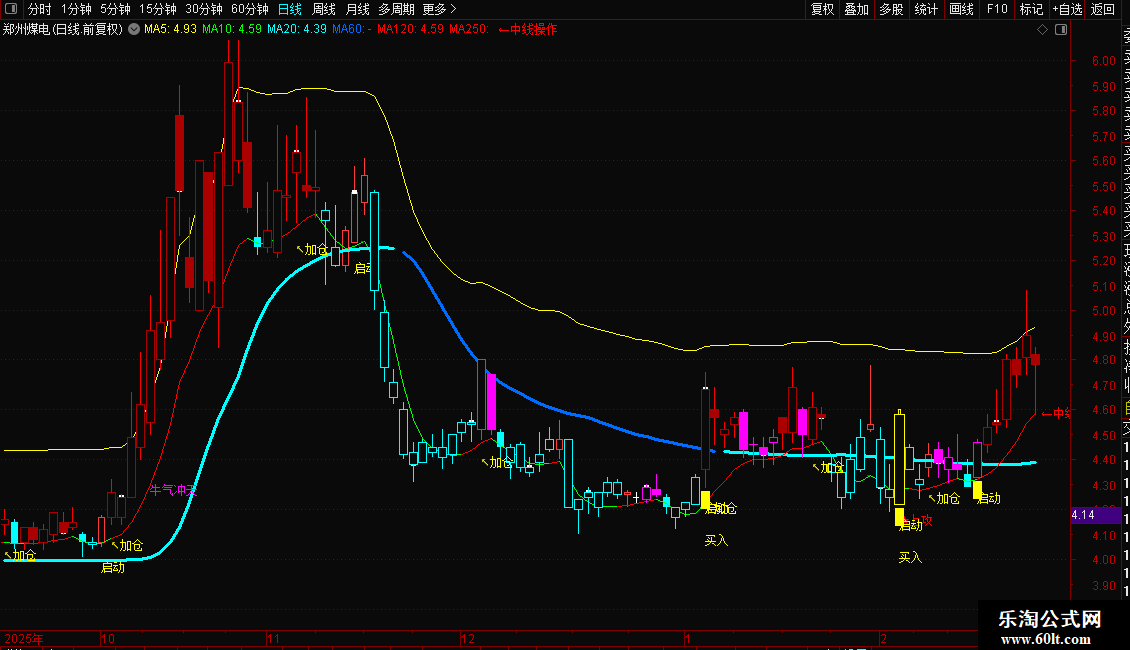This screenshot has height=650, width=1130.
Task: Click the MA10: 4.59 label
Action: (231, 30)
